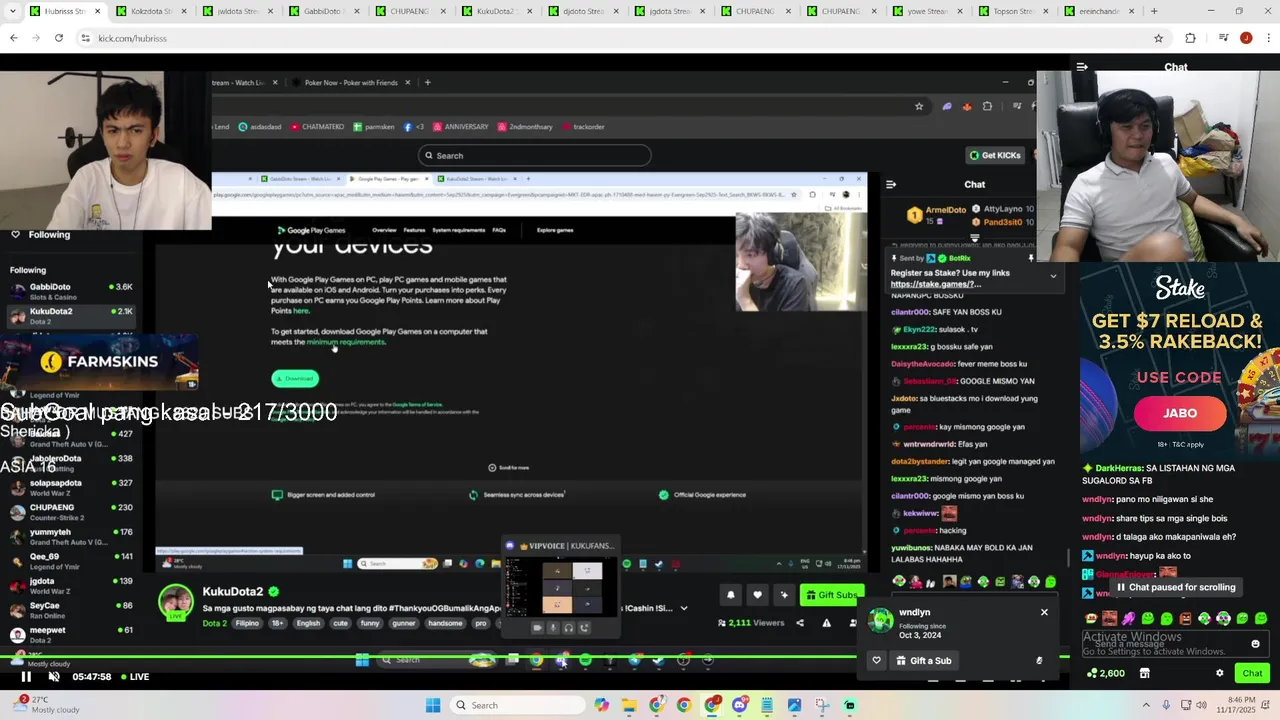Collapse the inner stream chat panel
The width and height of the screenshot is (1280, 720).
(891, 184)
